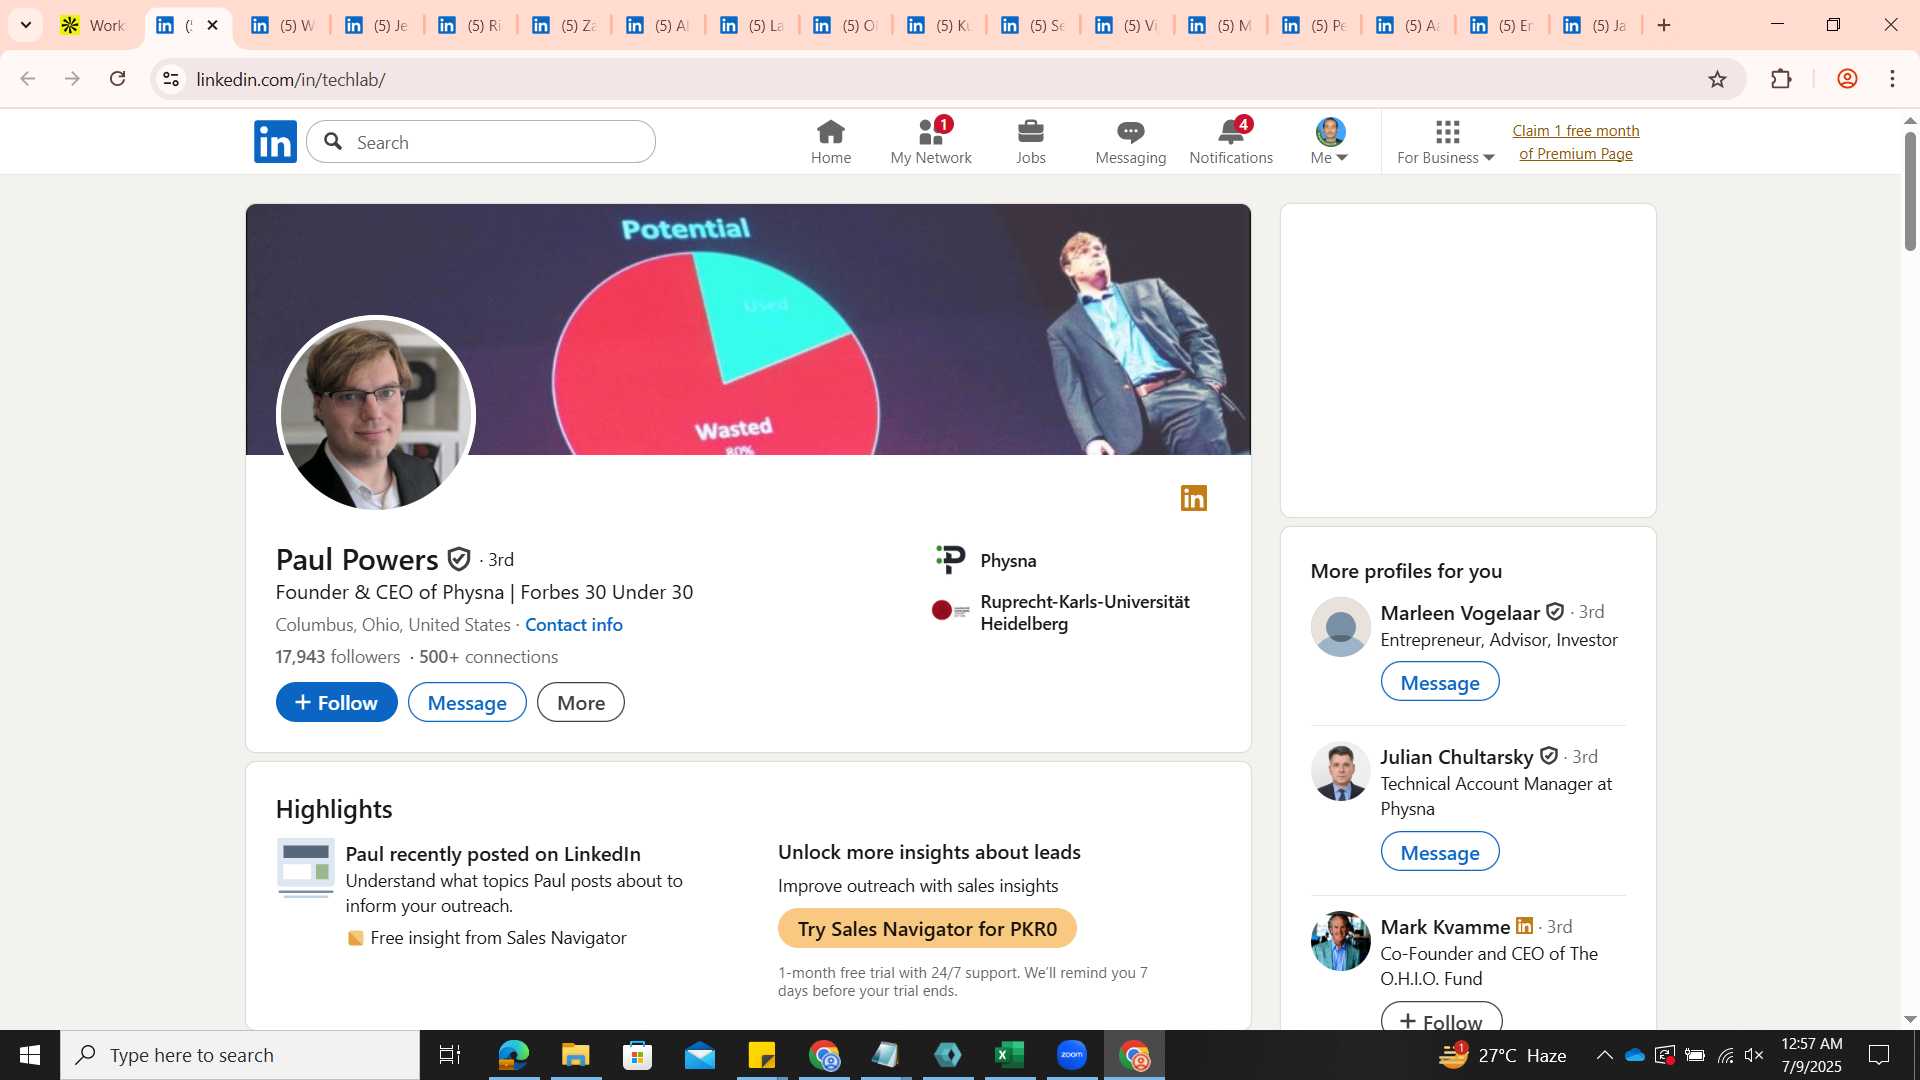1920x1080 pixels.
Task: Switch to the tab labeled (5) W
Action: click(283, 25)
